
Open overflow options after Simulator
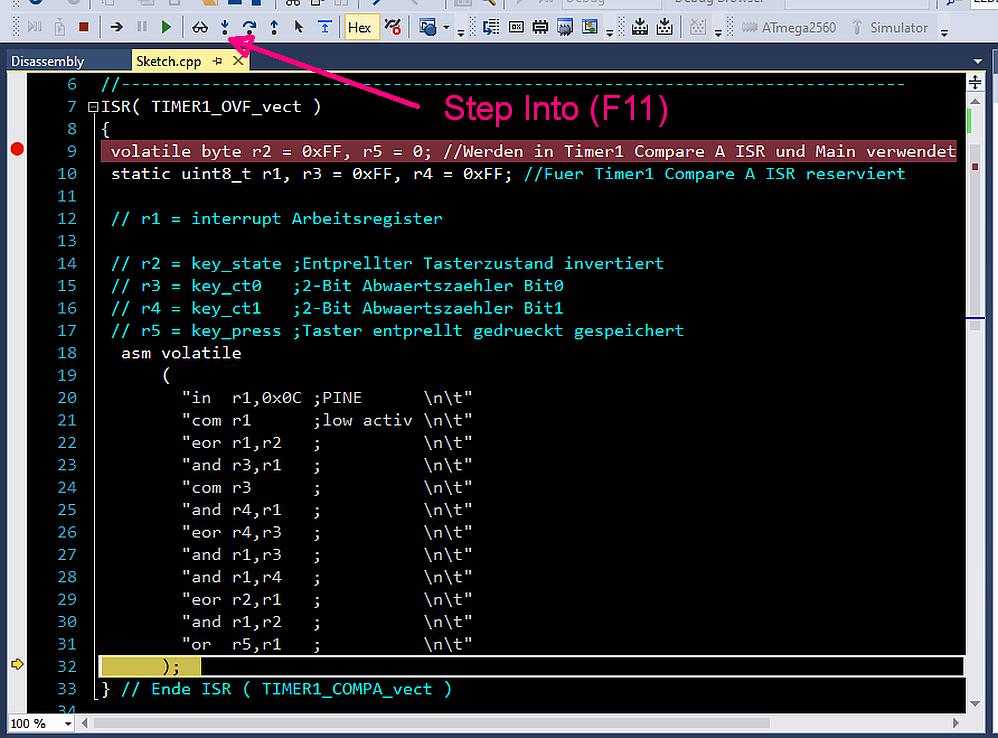pos(945,32)
